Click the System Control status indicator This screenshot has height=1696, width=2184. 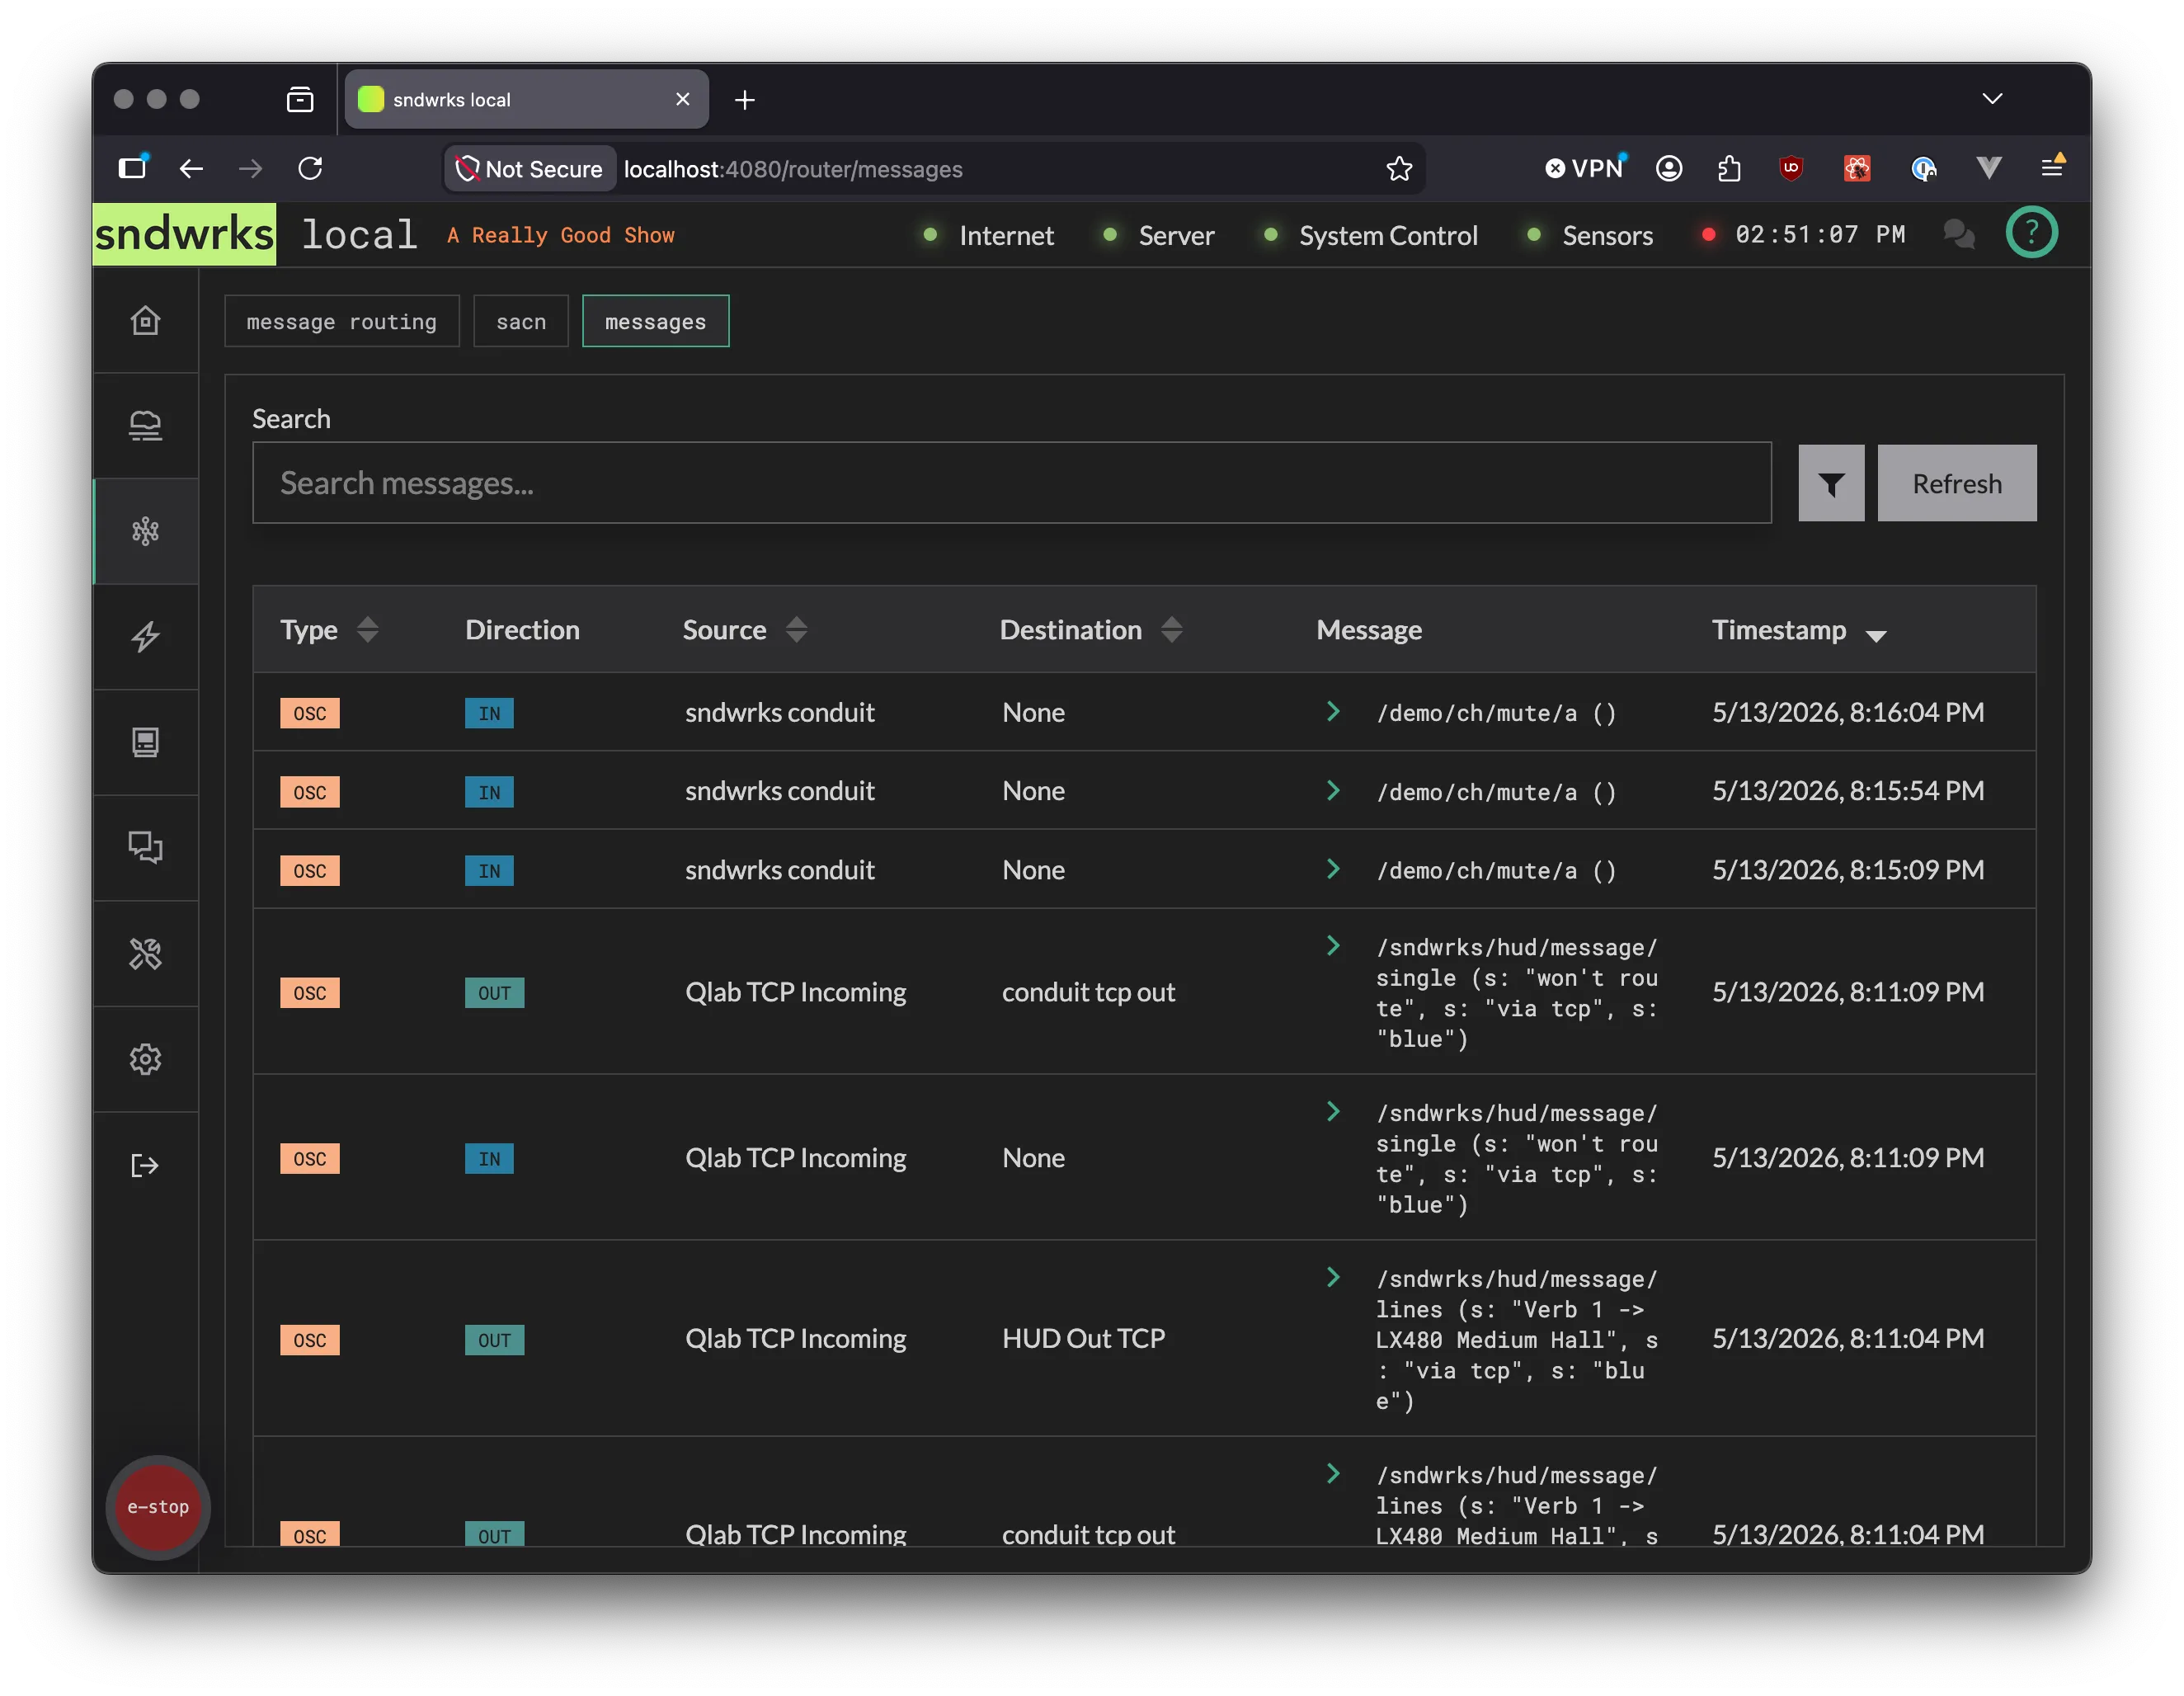tap(1370, 236)
